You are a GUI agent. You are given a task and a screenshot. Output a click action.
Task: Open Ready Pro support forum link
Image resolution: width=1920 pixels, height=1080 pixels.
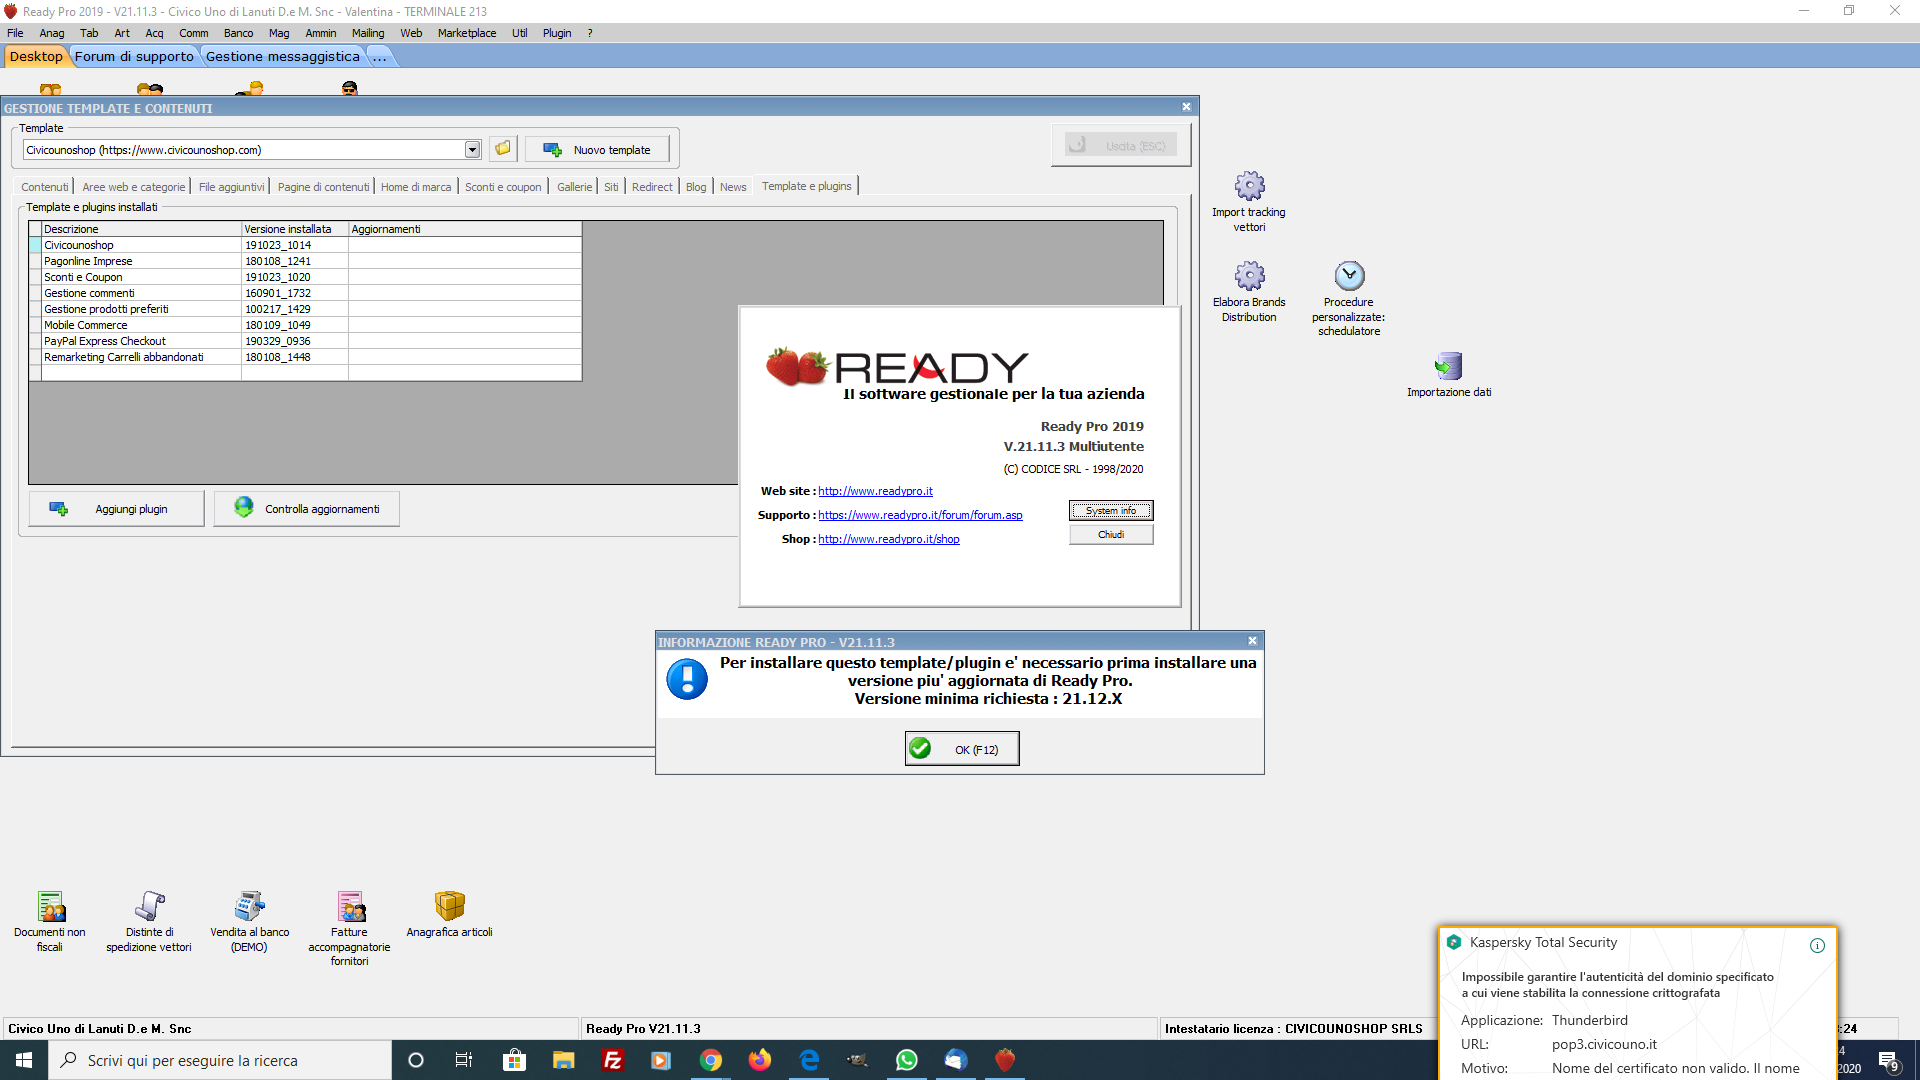(x=920, y=515)
